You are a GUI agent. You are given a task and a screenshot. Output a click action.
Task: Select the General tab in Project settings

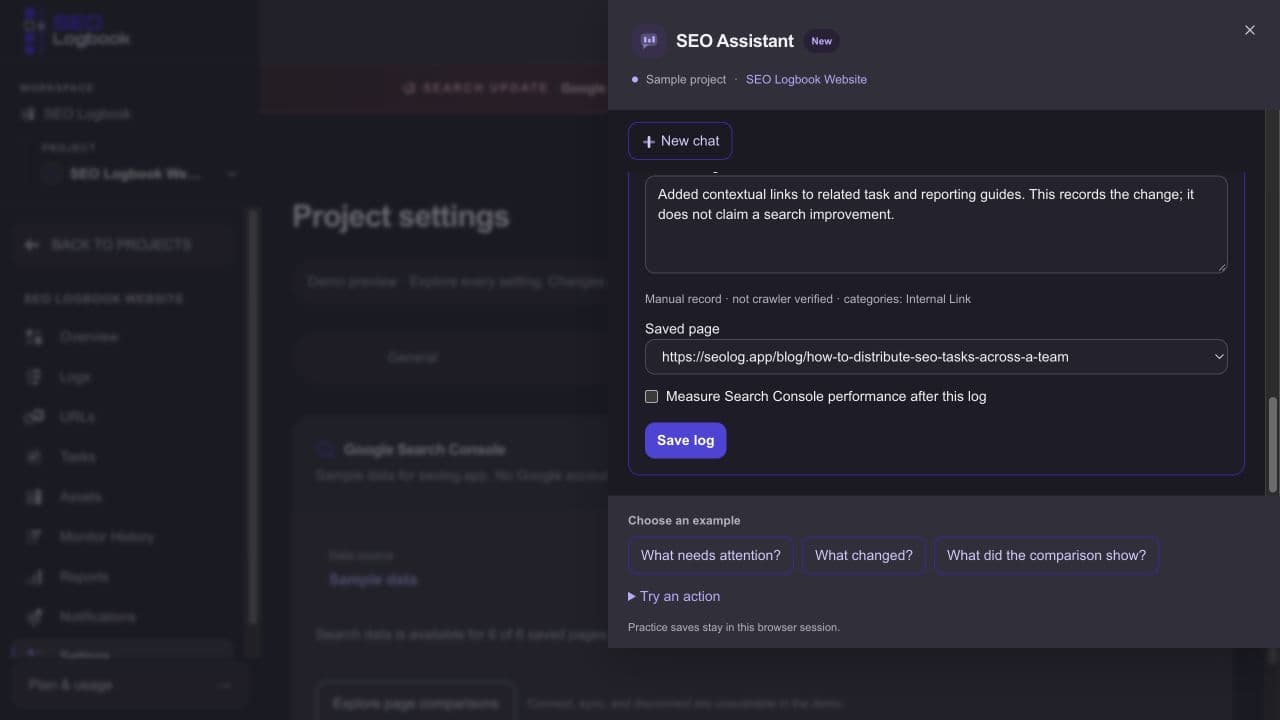click(412, 357)
